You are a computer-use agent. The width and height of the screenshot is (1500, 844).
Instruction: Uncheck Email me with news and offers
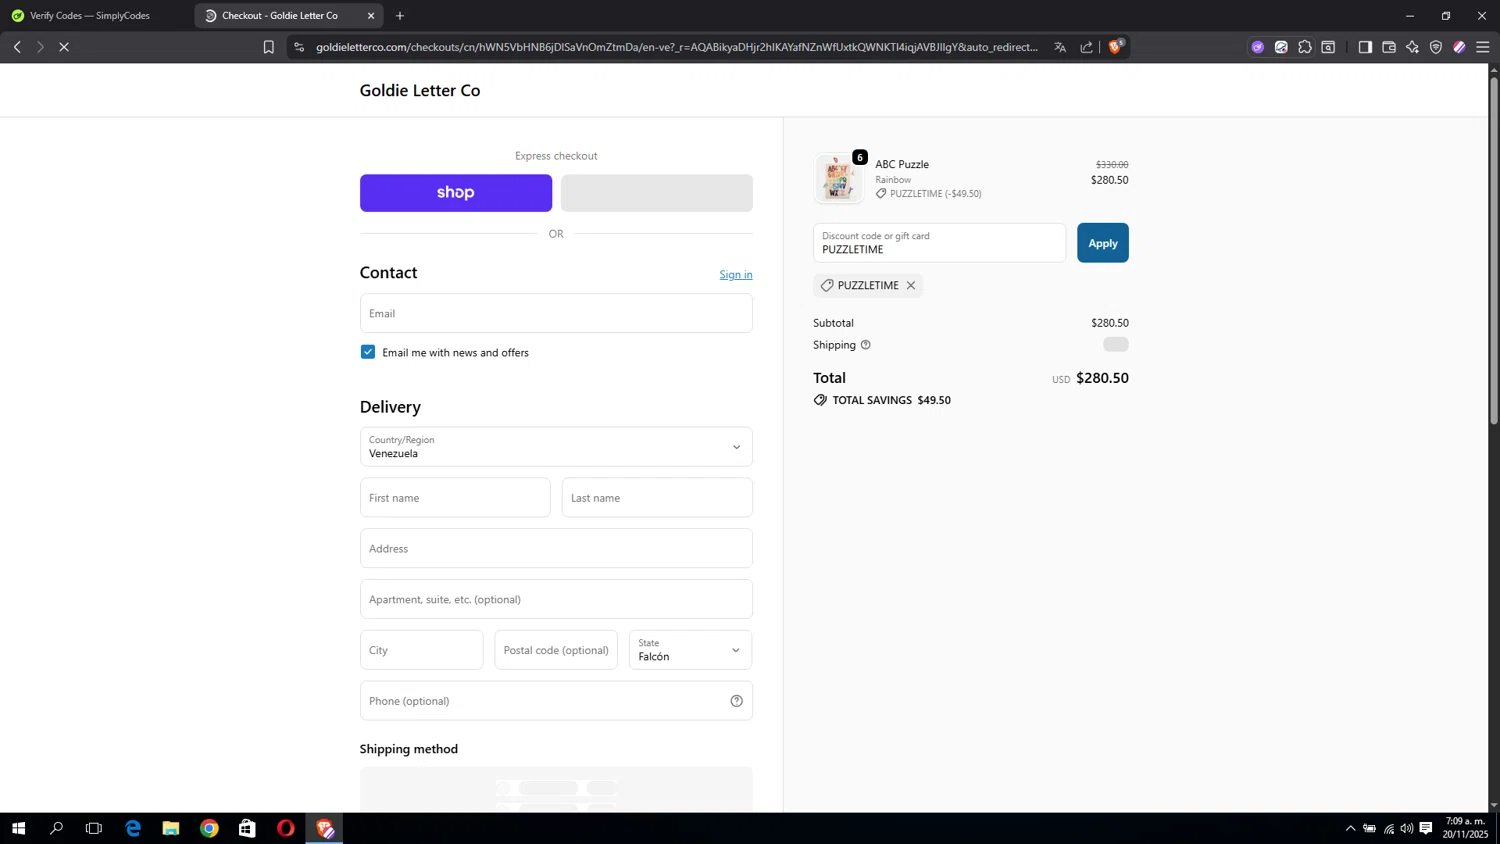click(368, 352)
